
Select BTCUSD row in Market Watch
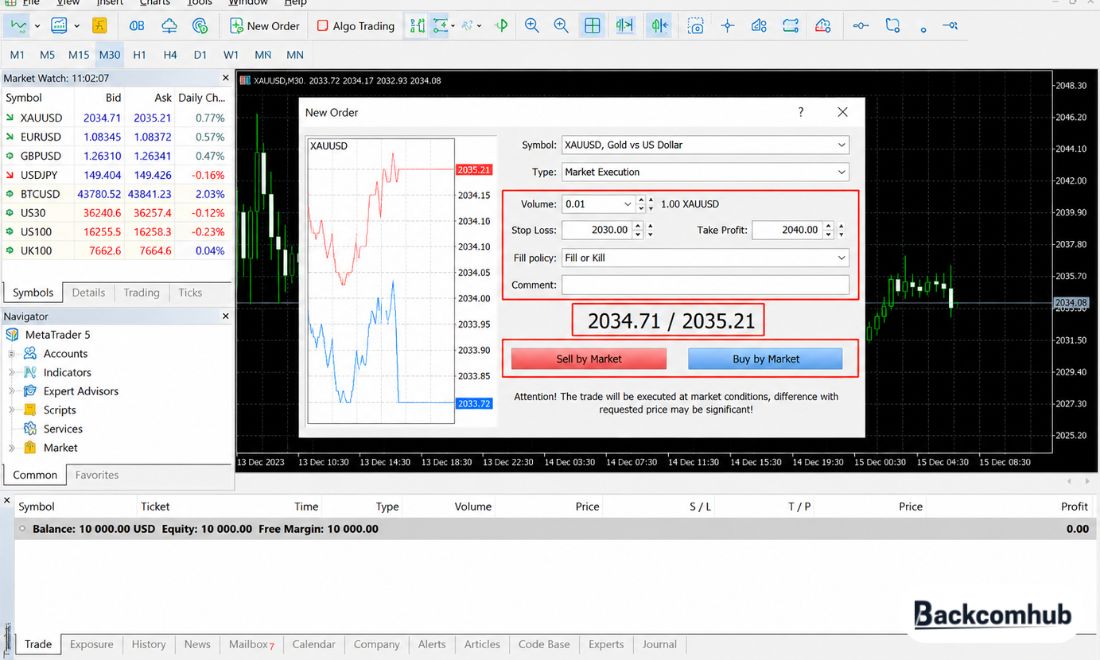[x=116, y=194]
